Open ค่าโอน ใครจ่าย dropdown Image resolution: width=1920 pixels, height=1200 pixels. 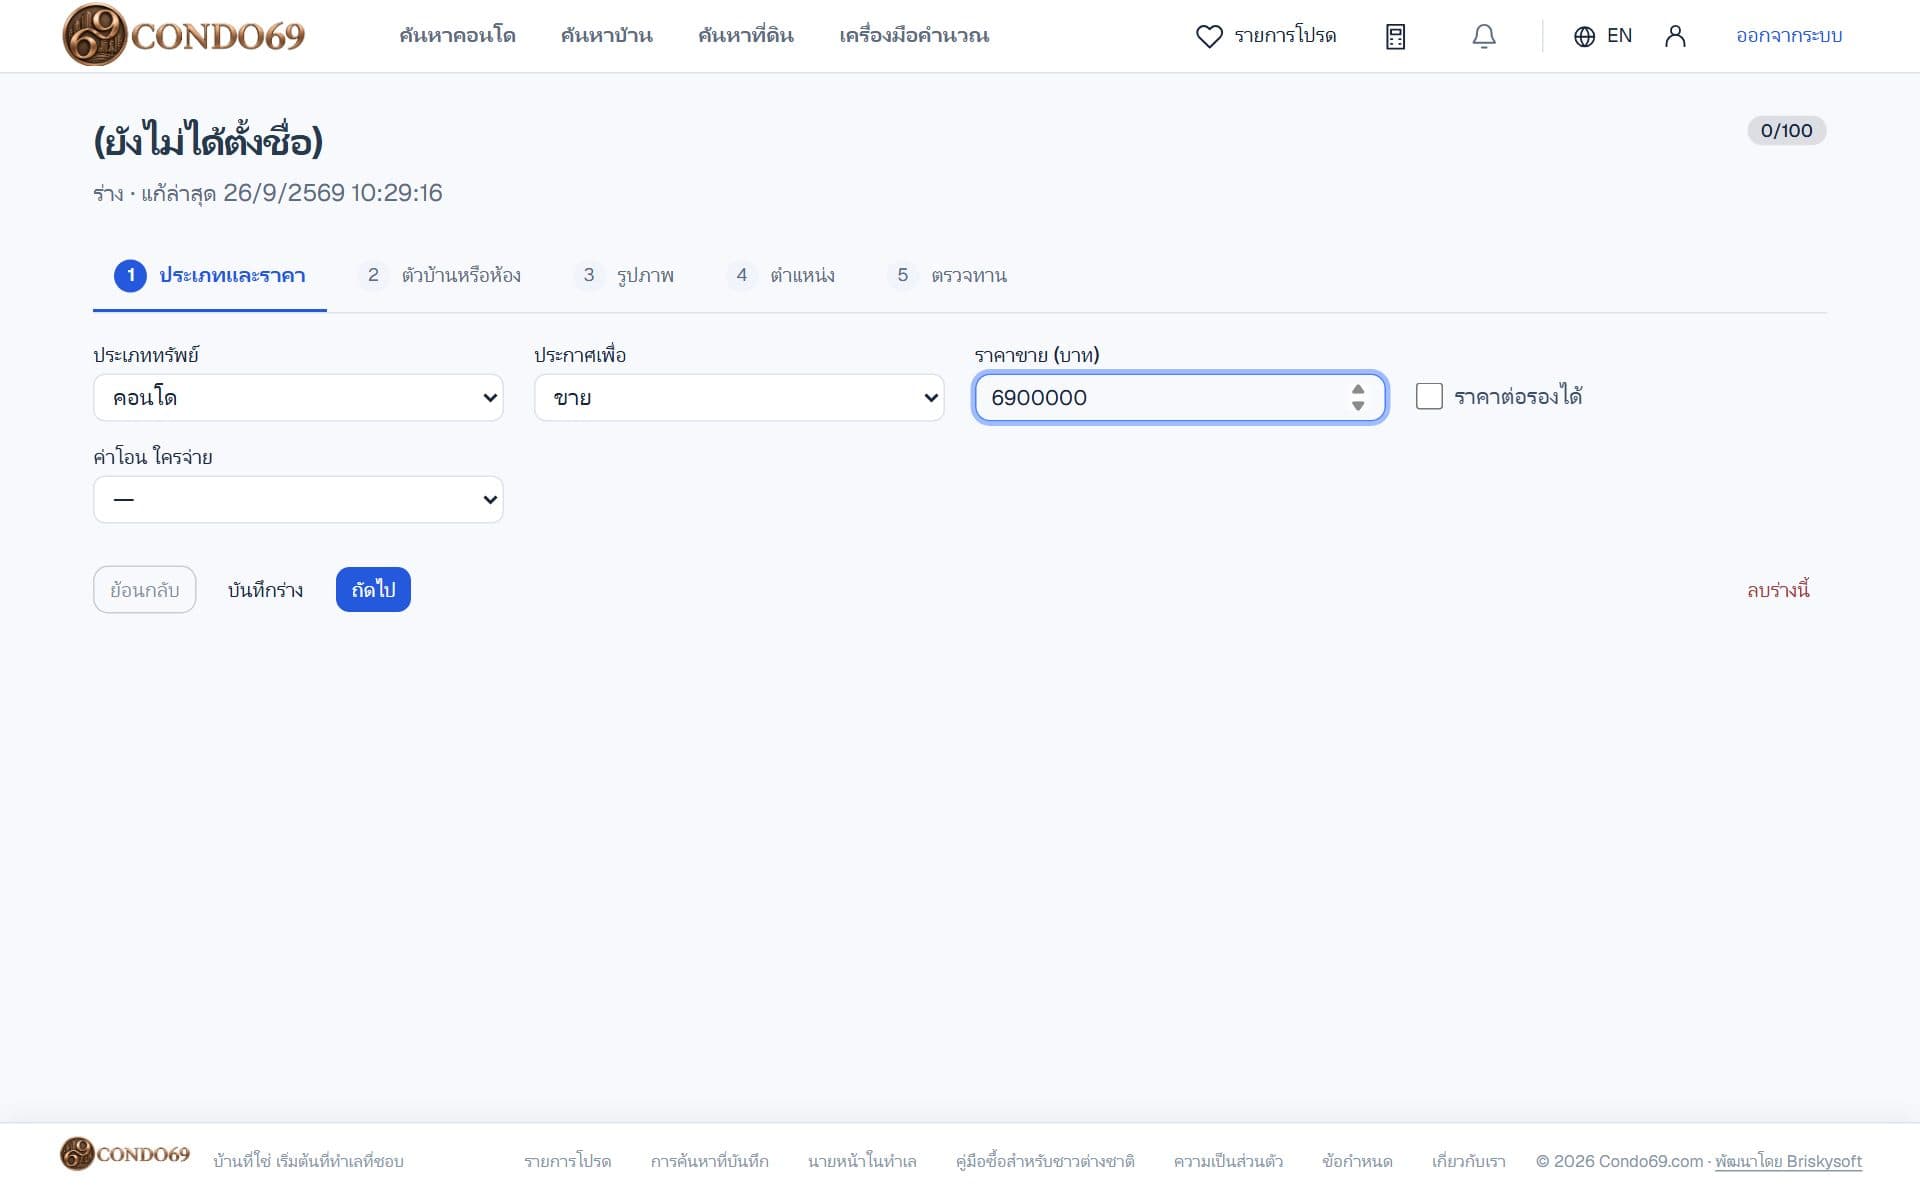point(298,499)
